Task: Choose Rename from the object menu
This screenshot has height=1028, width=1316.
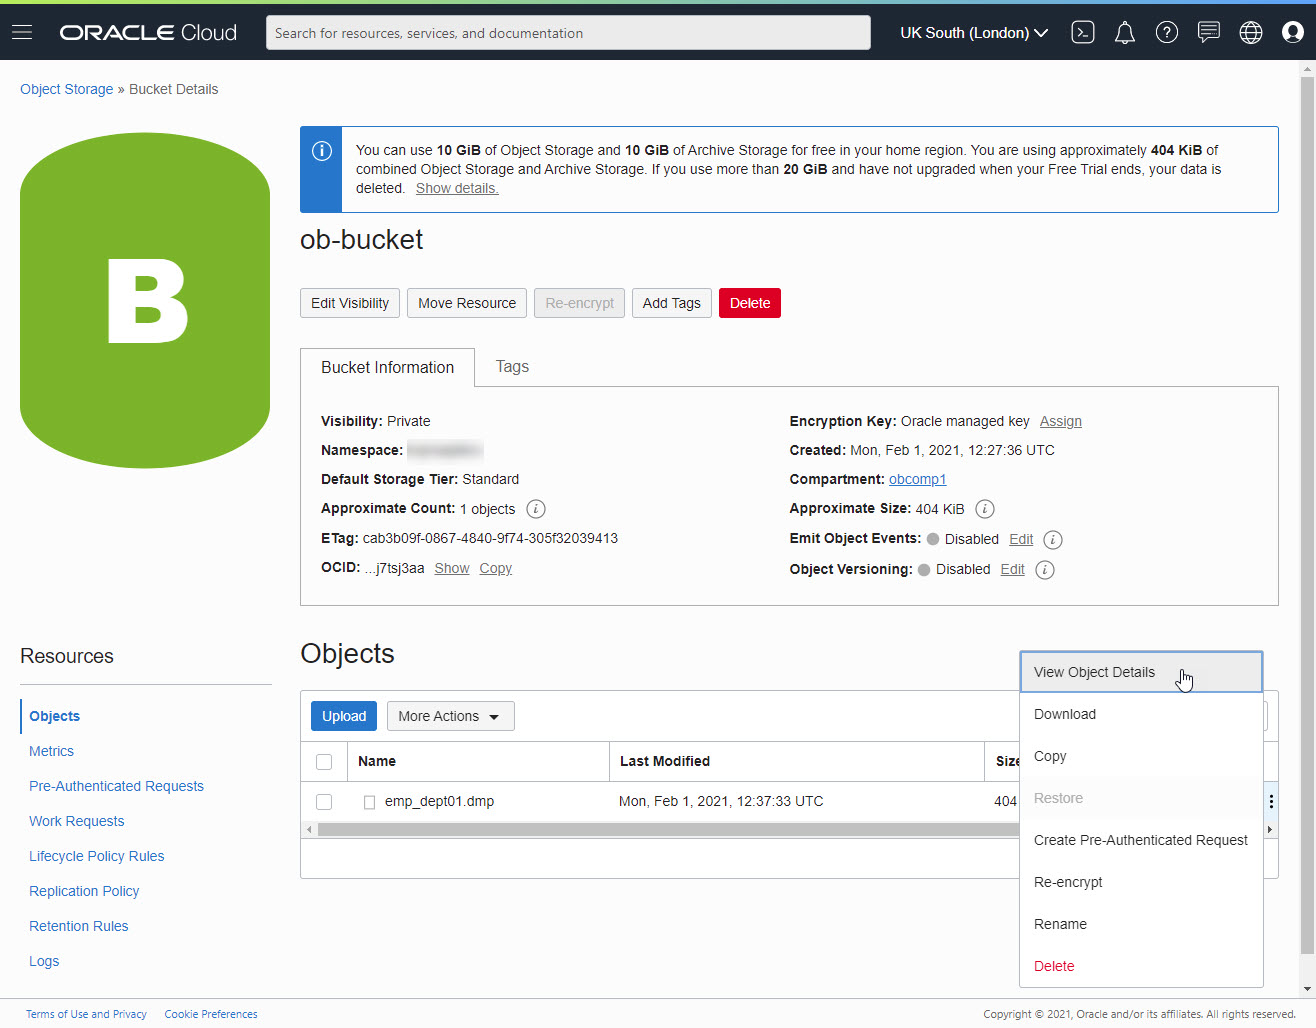Action: [x=1141, y=924]
